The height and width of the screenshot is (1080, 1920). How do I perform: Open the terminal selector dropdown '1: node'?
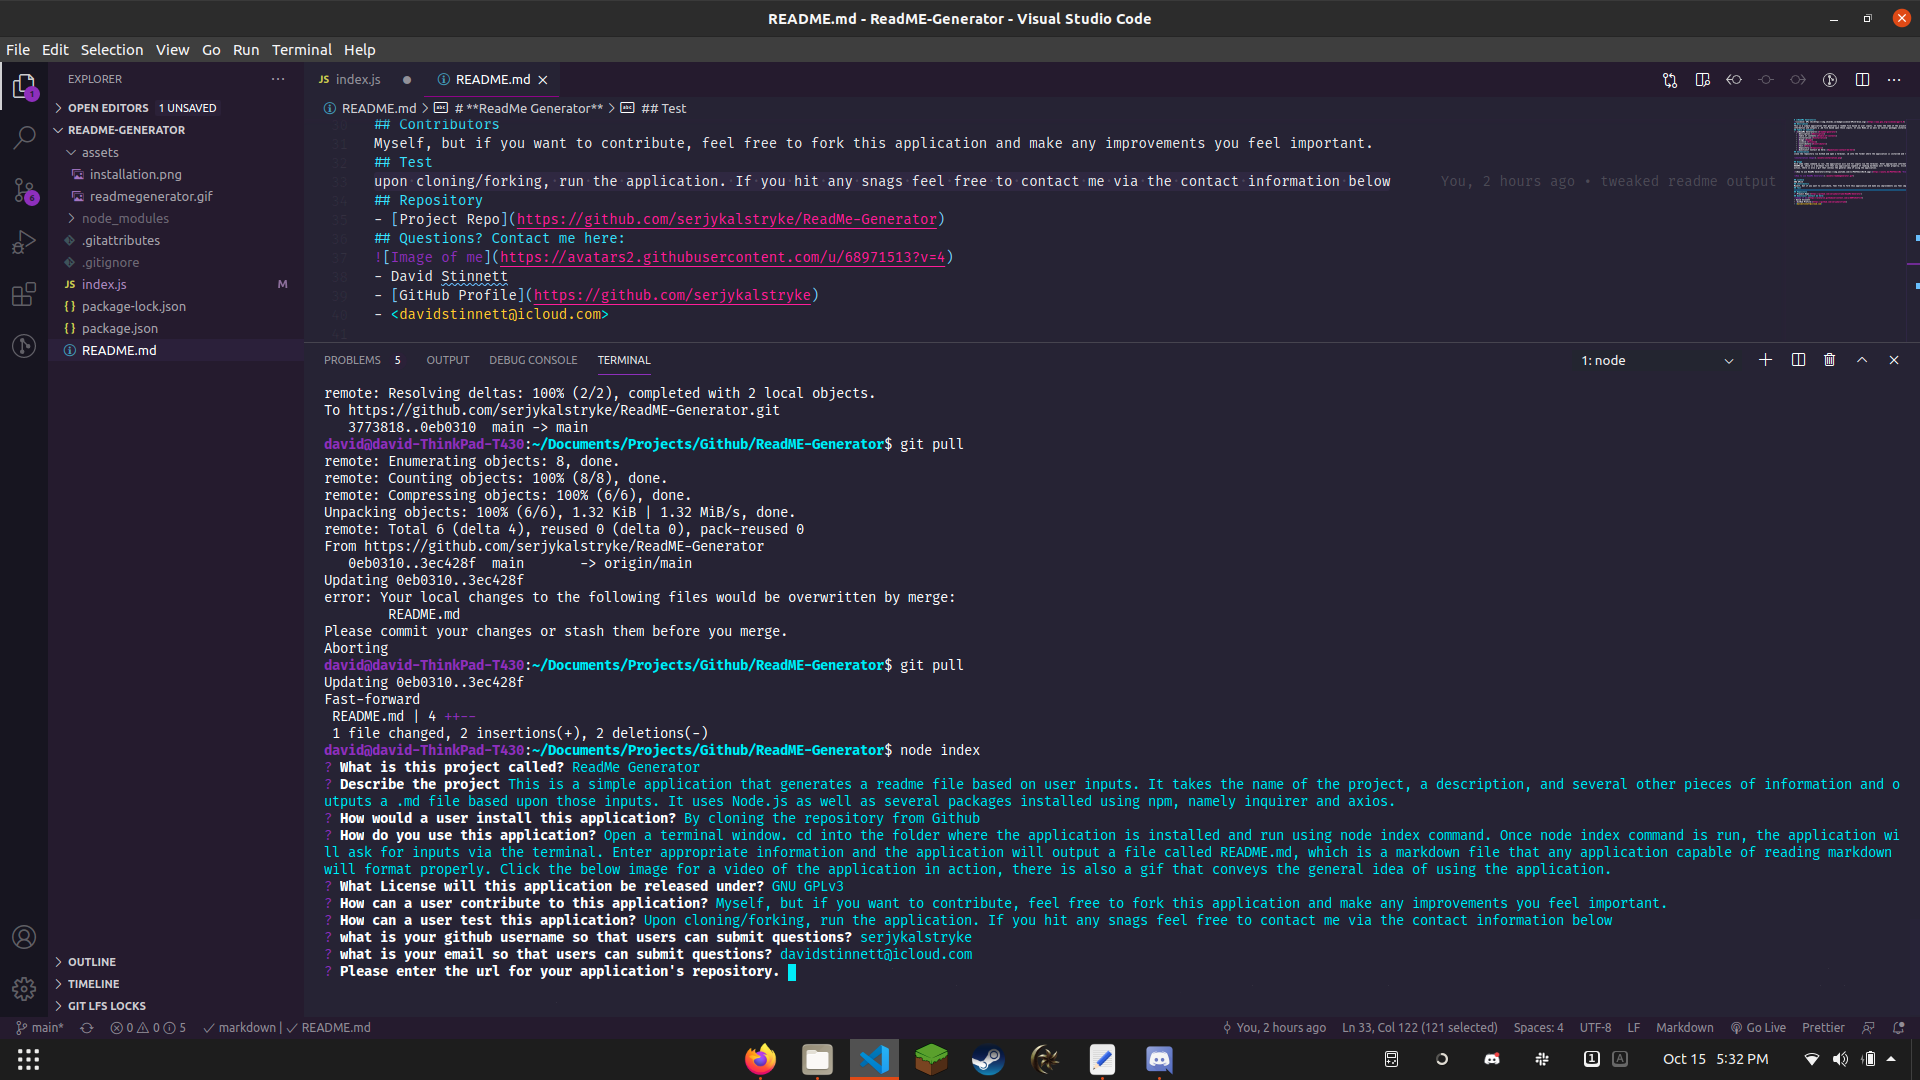tap(1657, 360)
